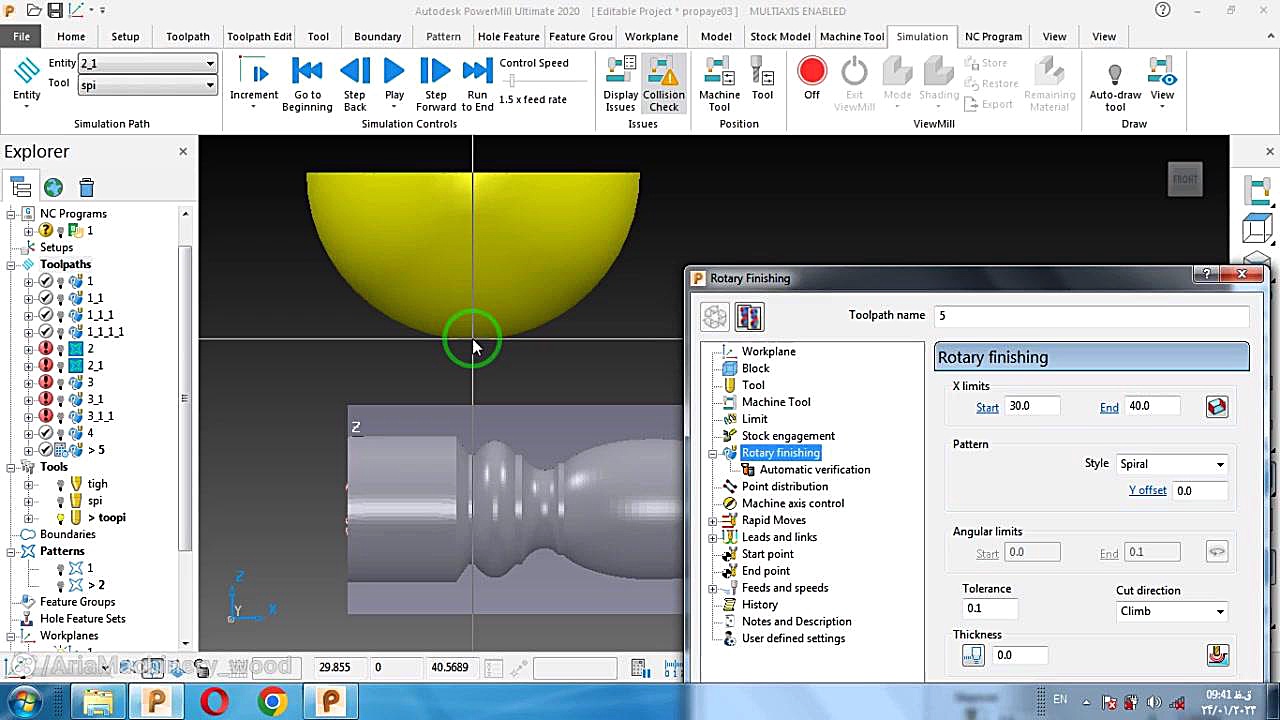The width and height of the screenshot is (1280, 720).
Task: Open the NC Program ribbon tab
Action: click(x=992, y=36)
